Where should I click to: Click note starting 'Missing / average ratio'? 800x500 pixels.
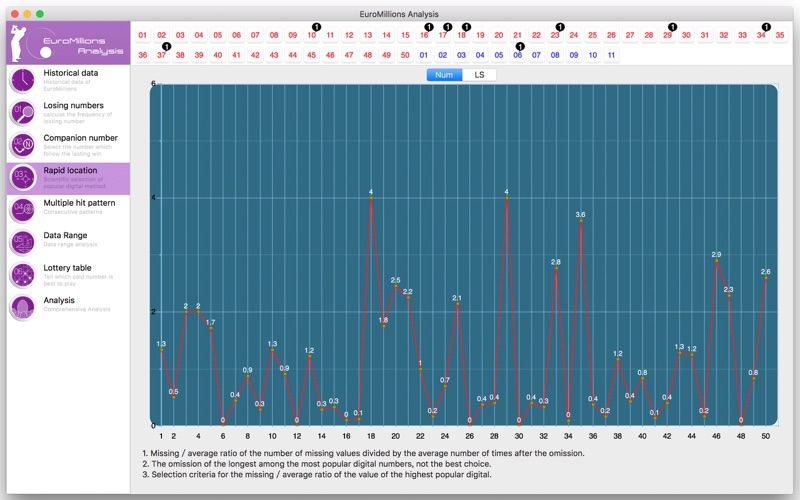(363, 453)
